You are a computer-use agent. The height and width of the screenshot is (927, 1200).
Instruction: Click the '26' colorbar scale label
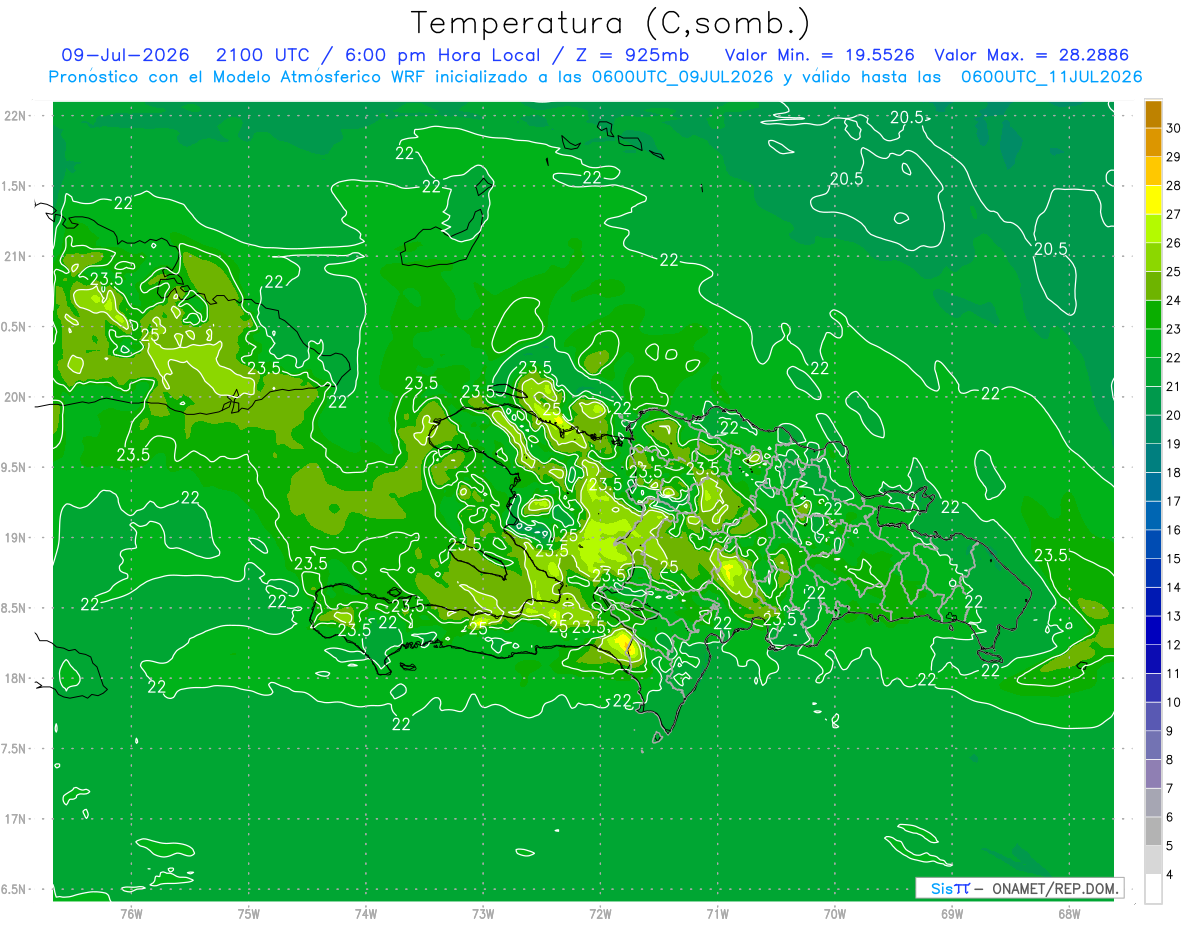point(1173,243)
